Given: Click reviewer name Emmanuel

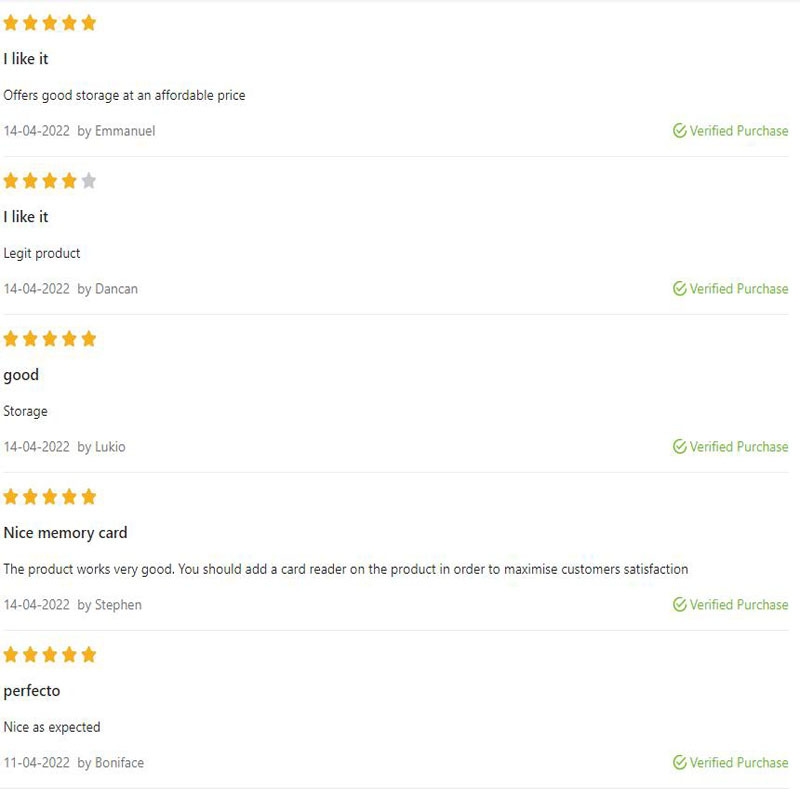Looking at the screenshot, I should pos(125,131).
